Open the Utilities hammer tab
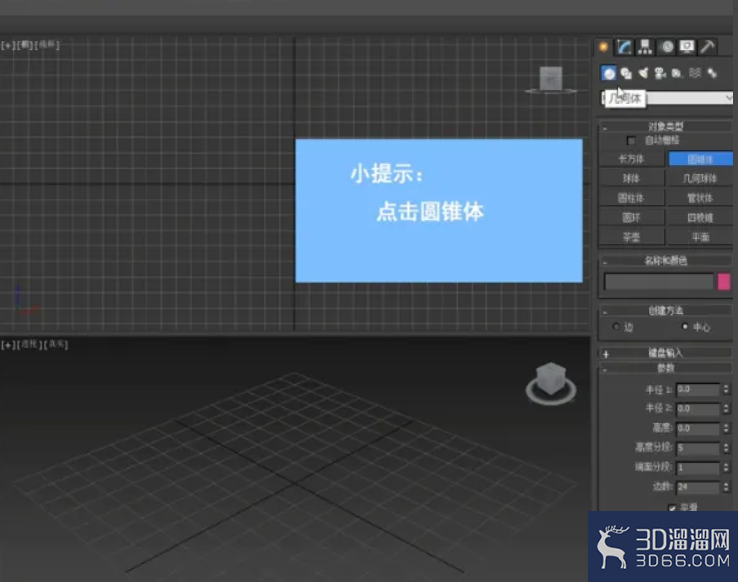738x582 pixels. pos(707,47)
